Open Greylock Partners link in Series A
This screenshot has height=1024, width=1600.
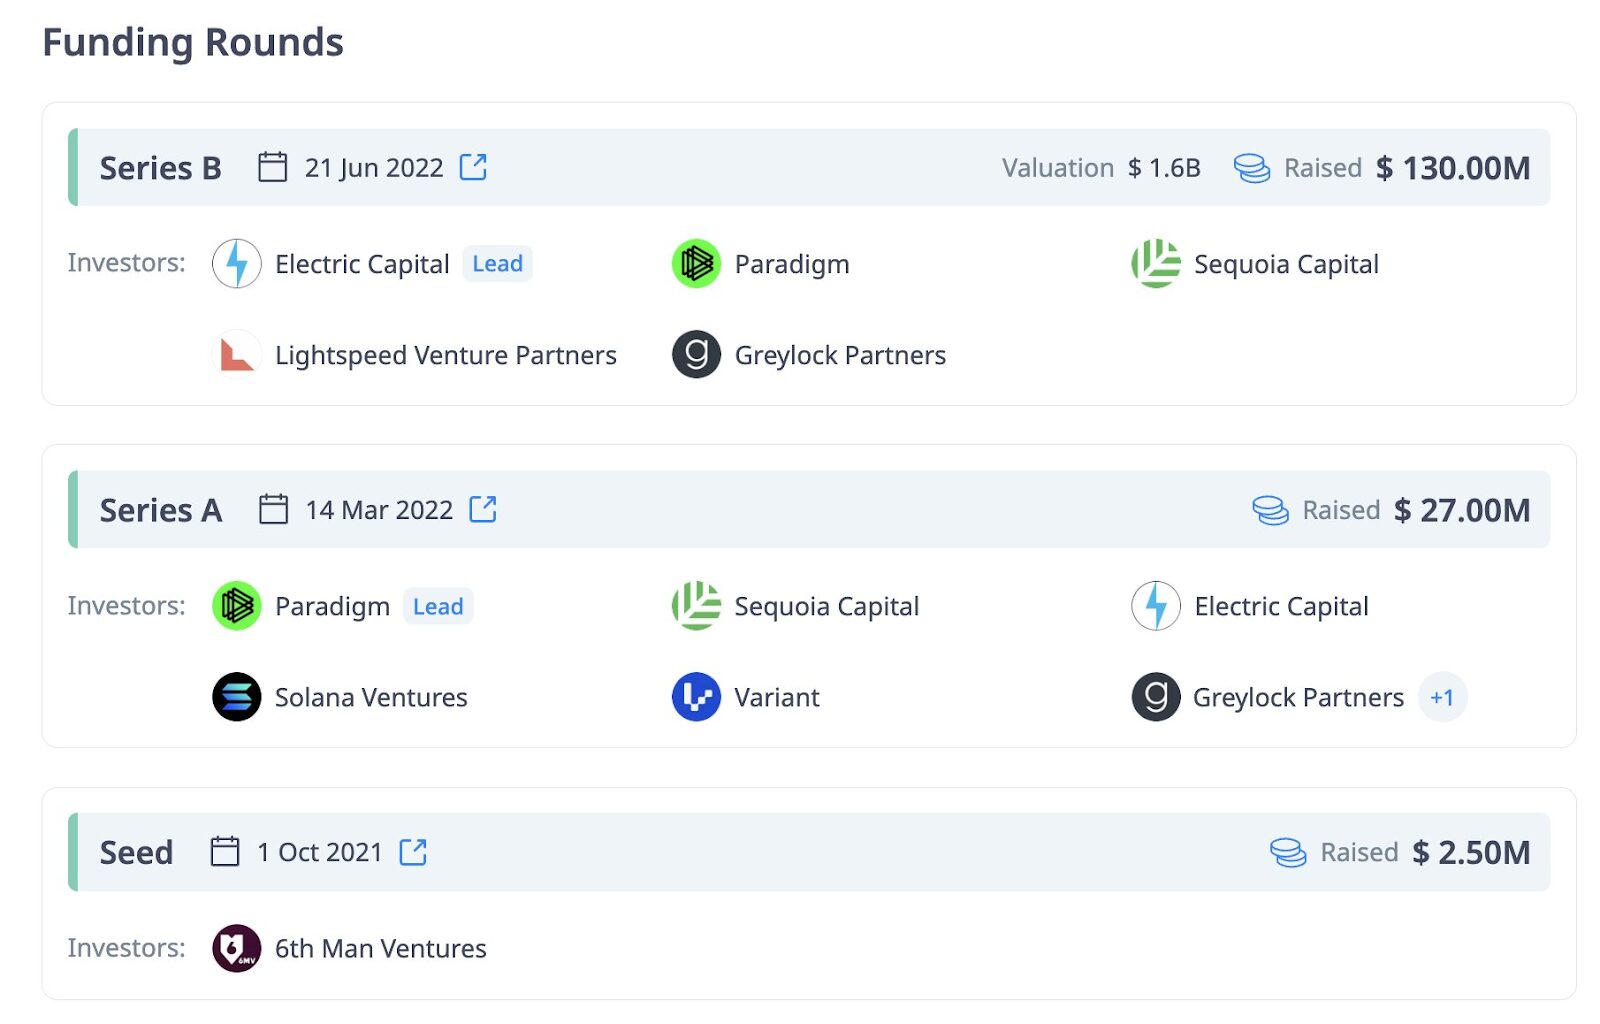point(1298,697)
